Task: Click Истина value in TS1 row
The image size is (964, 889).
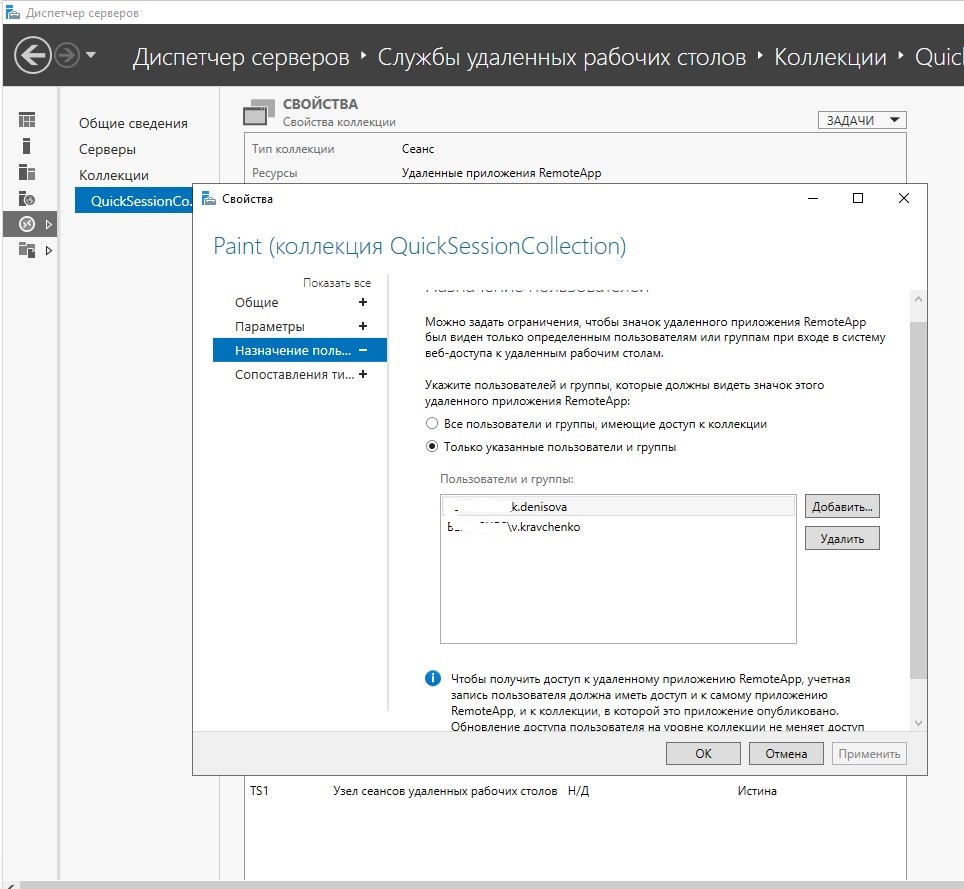Action: tap(757, 791)
